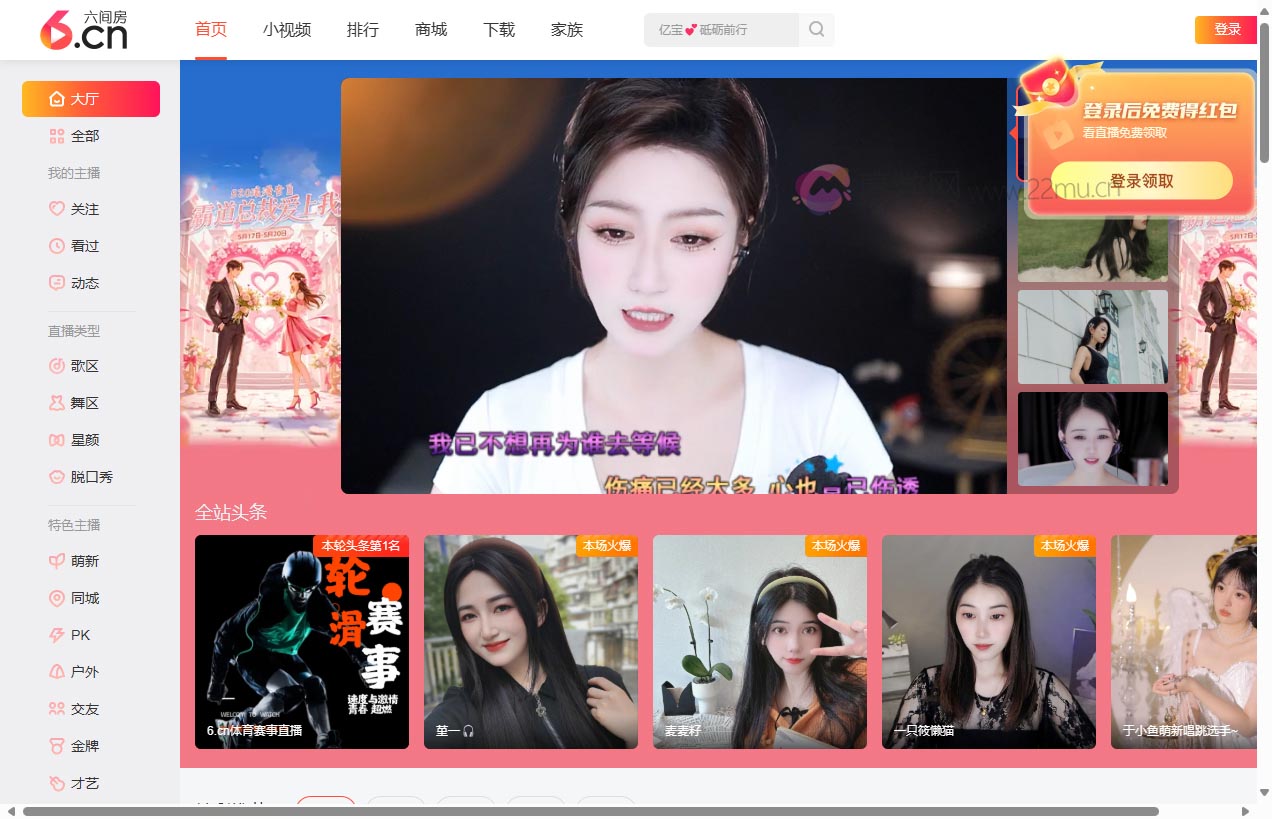Click the 登录领取 red packet button
Image resolution: width=1272 pixels, height=819 pixels.
(x=1141, y=181)
